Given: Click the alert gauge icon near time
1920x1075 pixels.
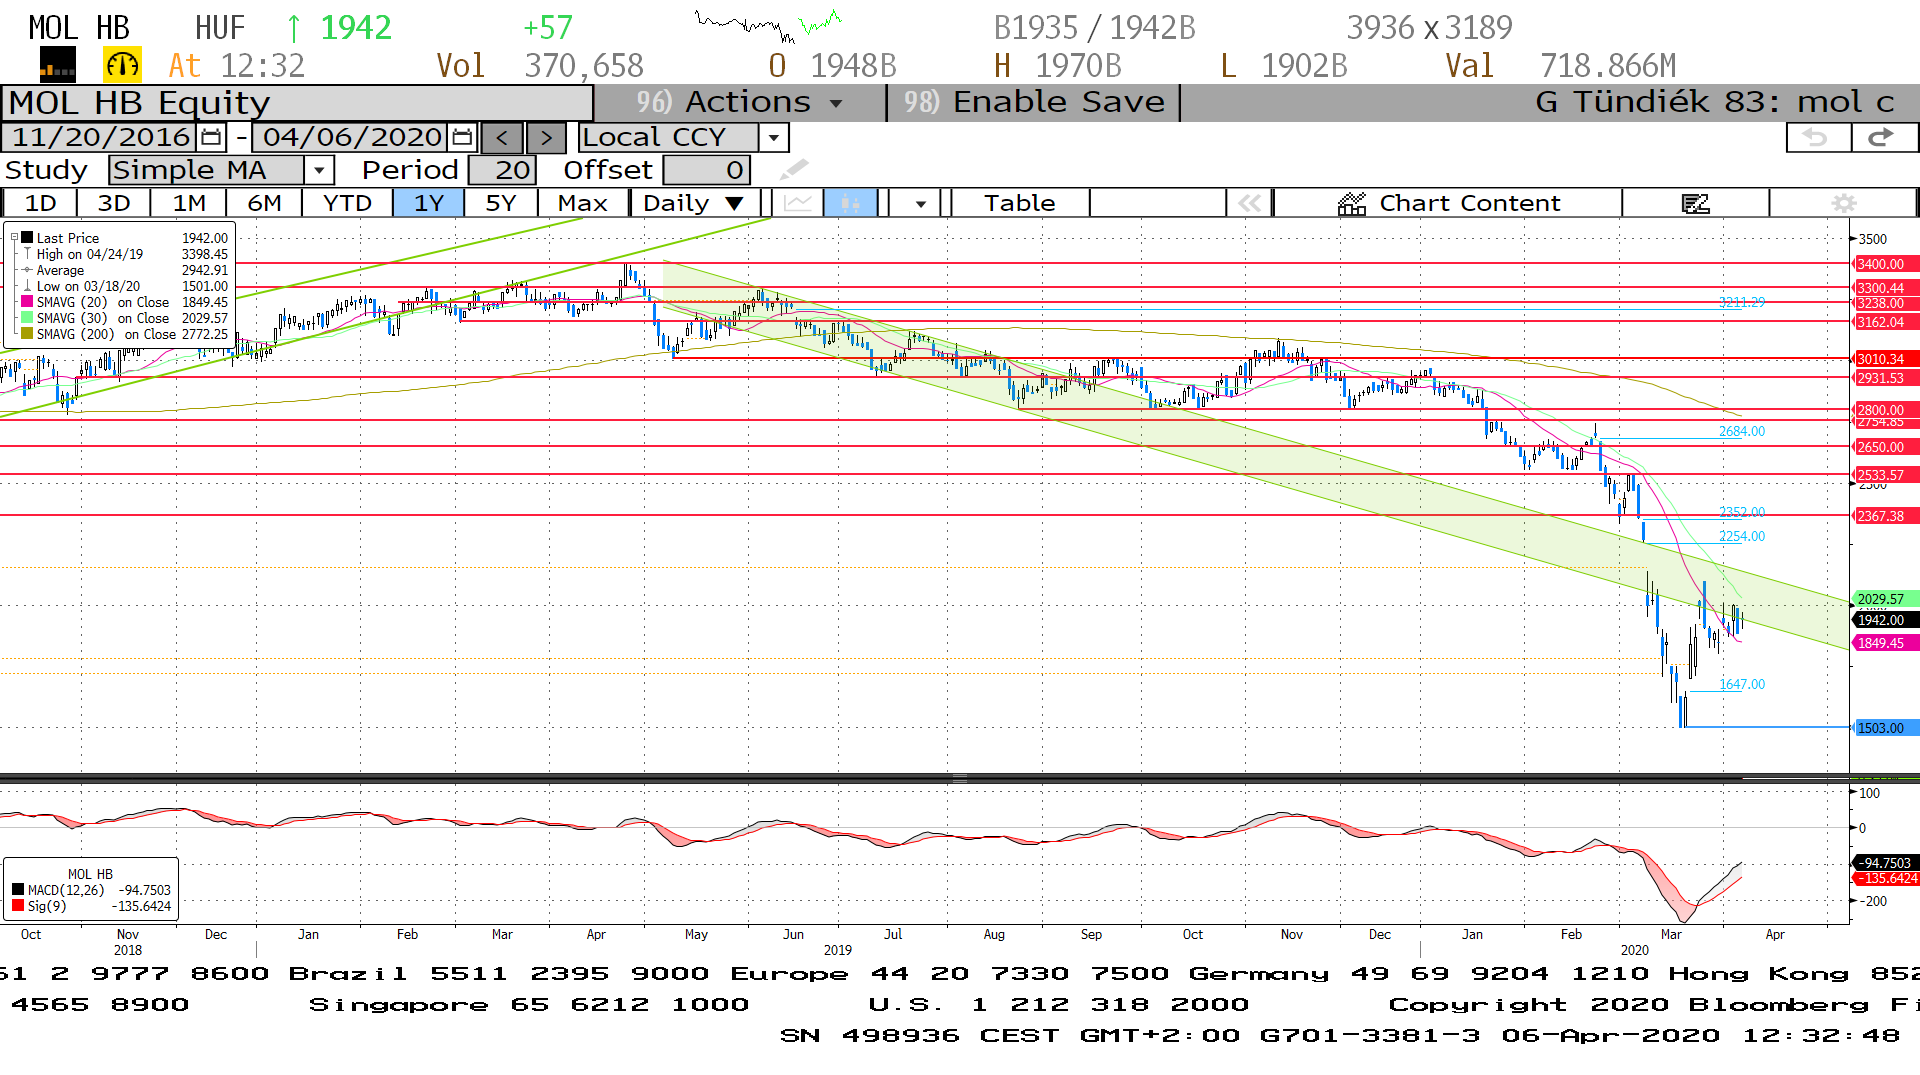Looking at the screenshot, I should 123,65.
